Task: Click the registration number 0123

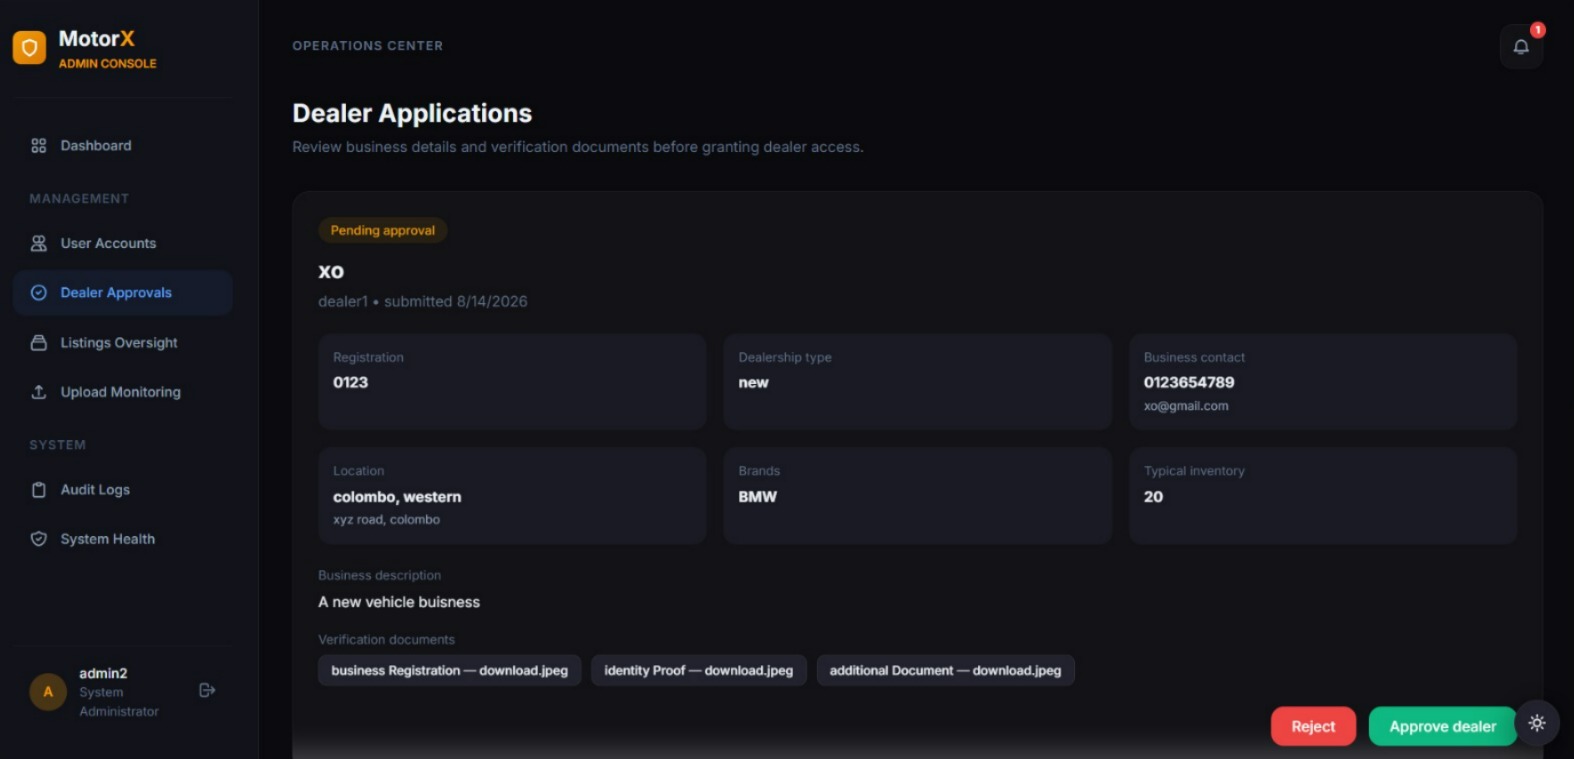Action: [350, 382]
